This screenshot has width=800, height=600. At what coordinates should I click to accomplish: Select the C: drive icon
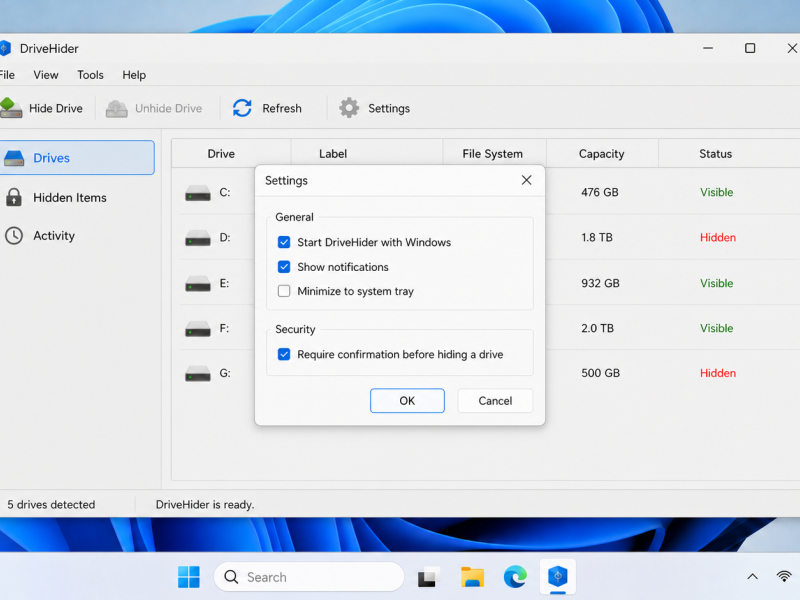point(197,193)
